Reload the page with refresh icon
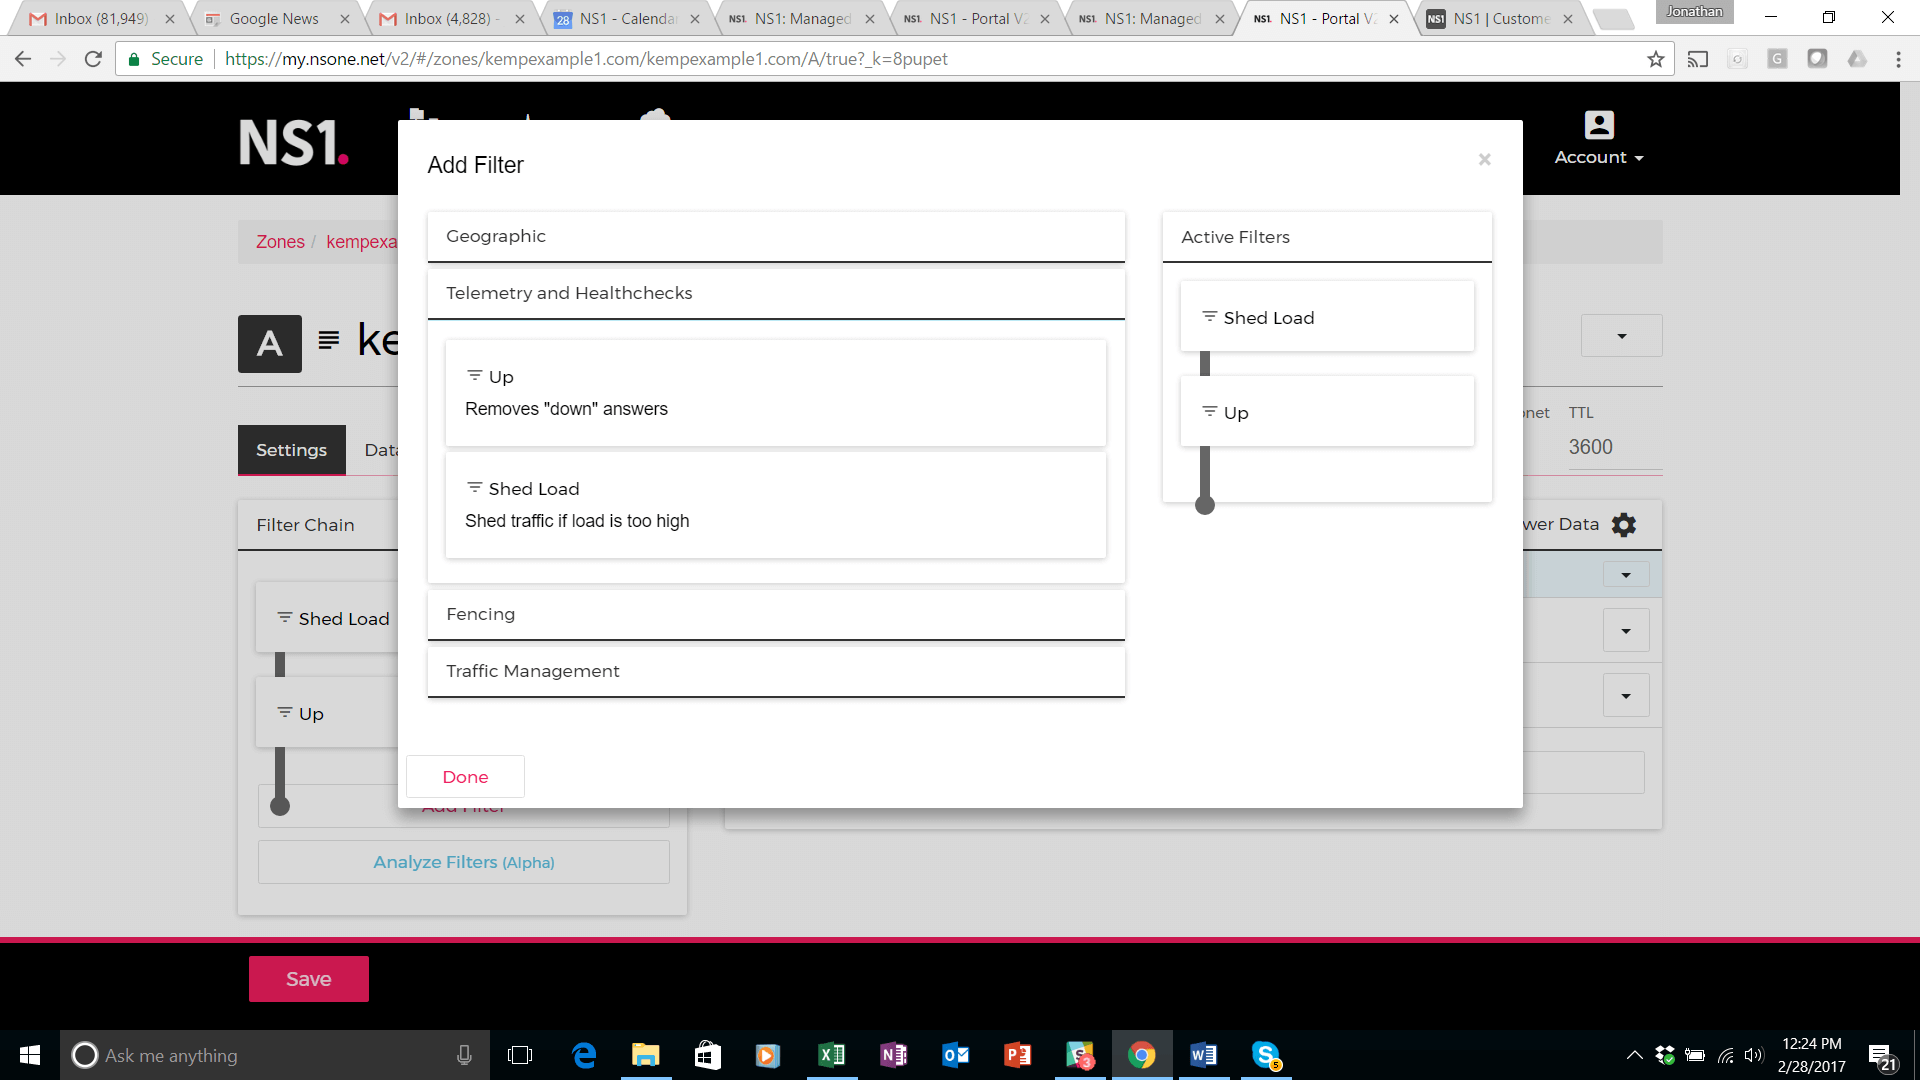Viewport: 1920px width, 1080px height. click(93, 59)
